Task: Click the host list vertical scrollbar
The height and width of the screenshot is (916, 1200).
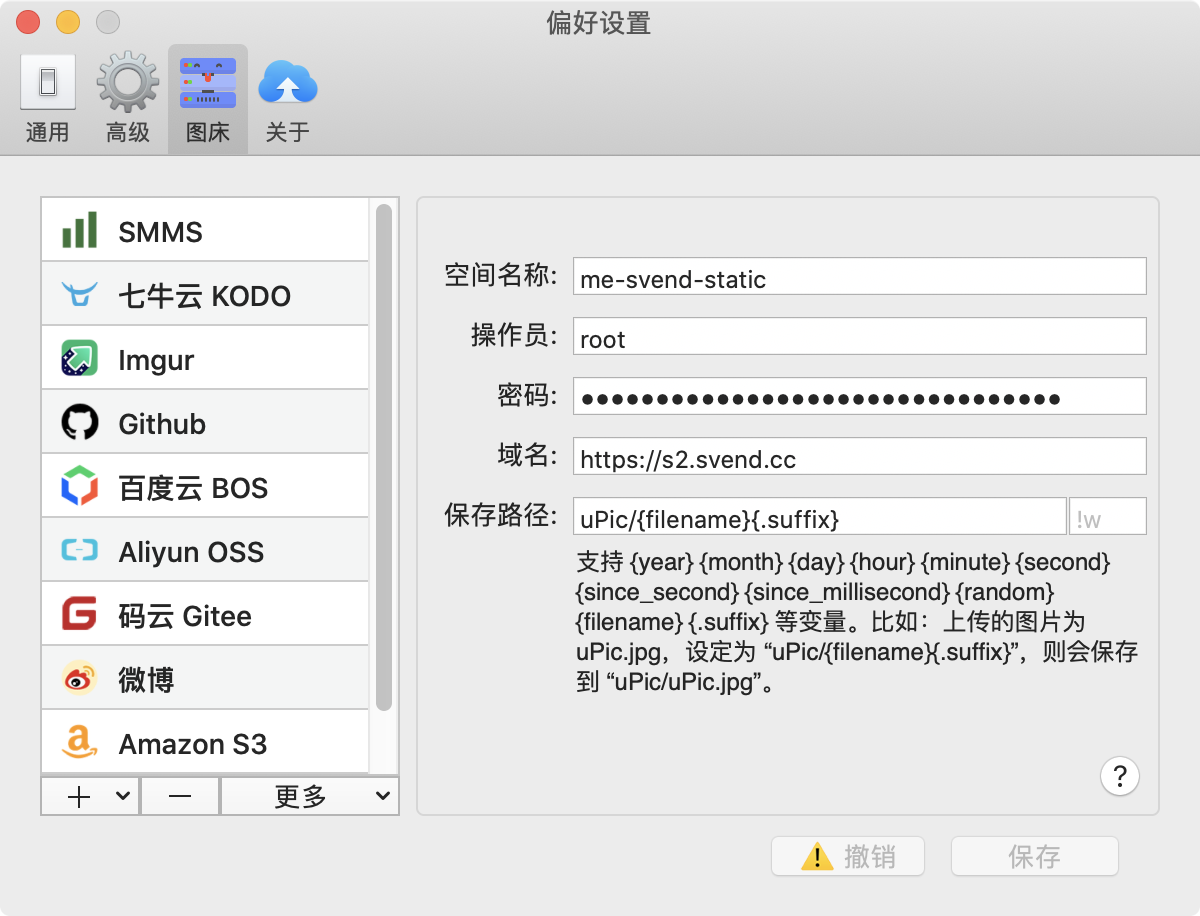Action: [x=383, y=458]
